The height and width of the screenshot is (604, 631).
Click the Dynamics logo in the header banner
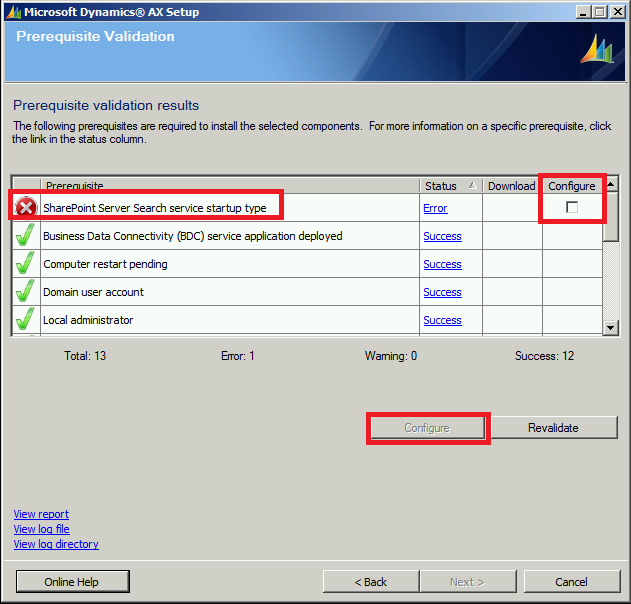[x=598, y=49]
